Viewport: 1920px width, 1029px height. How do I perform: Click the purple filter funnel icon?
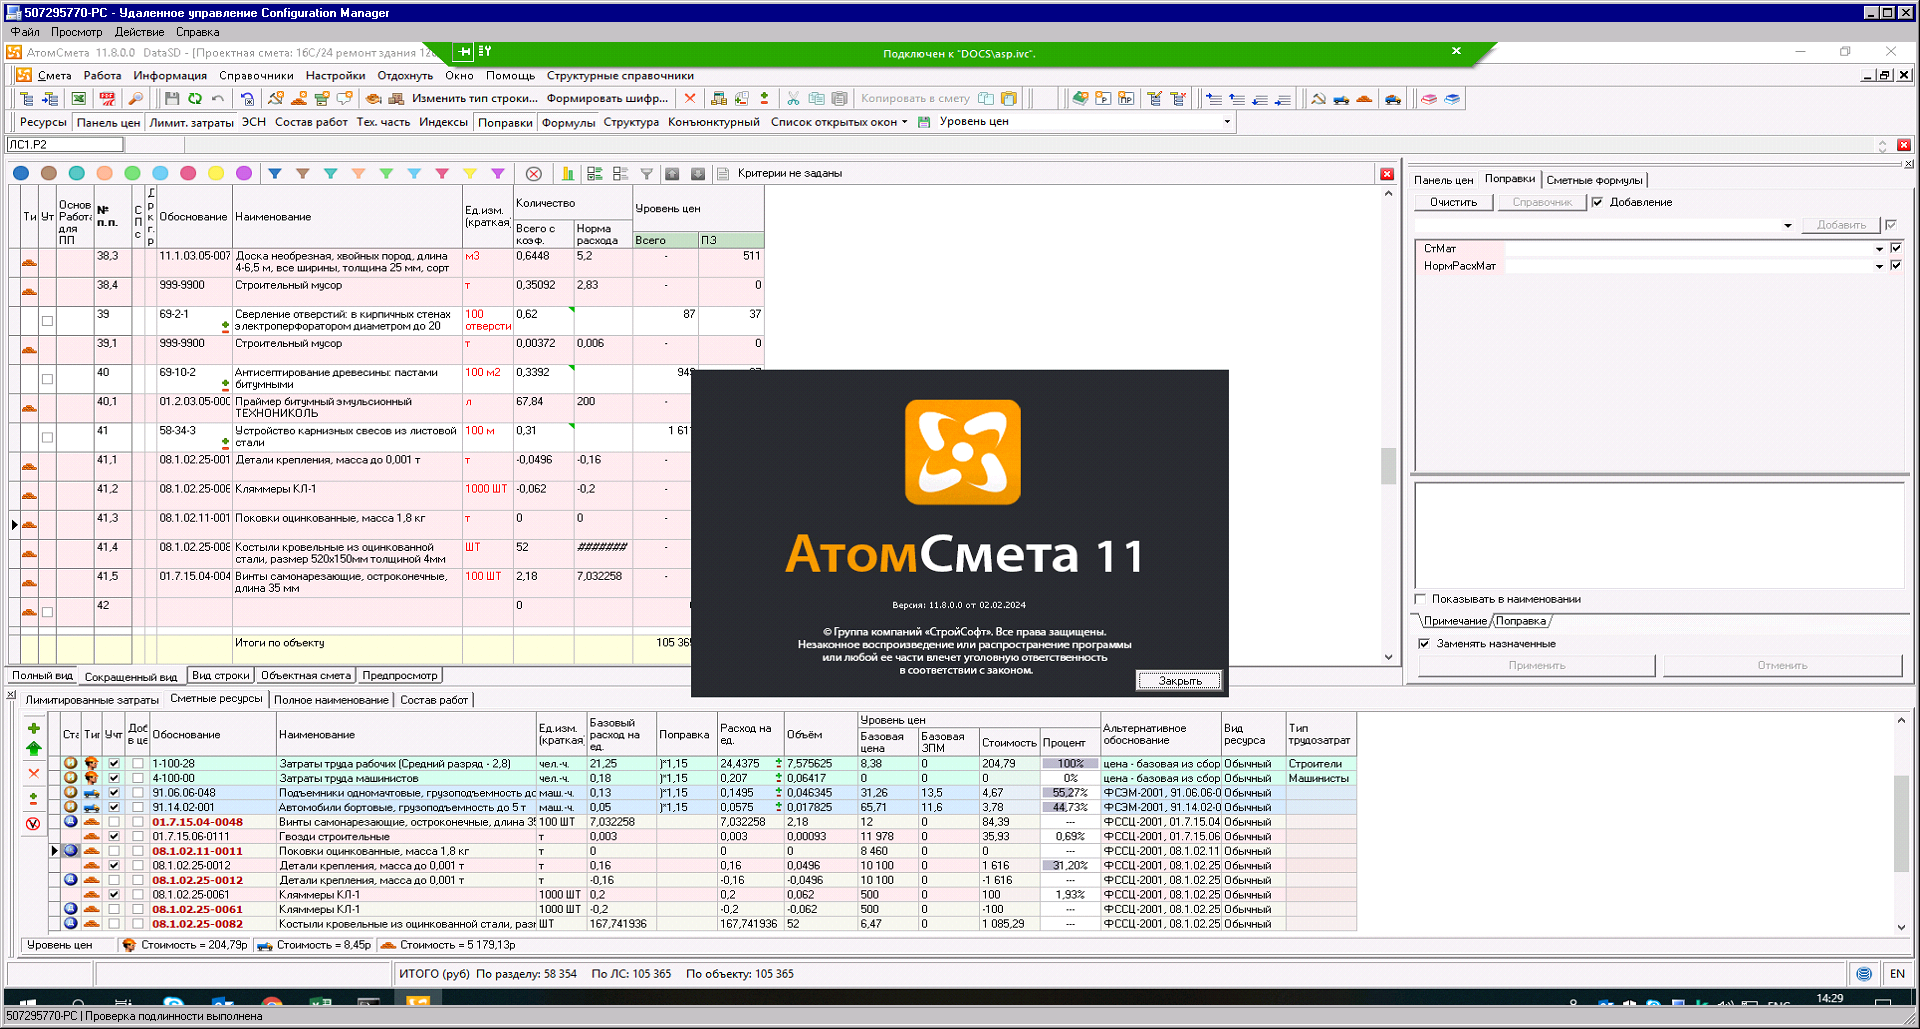pyautogui.click(x=498, y=174)
